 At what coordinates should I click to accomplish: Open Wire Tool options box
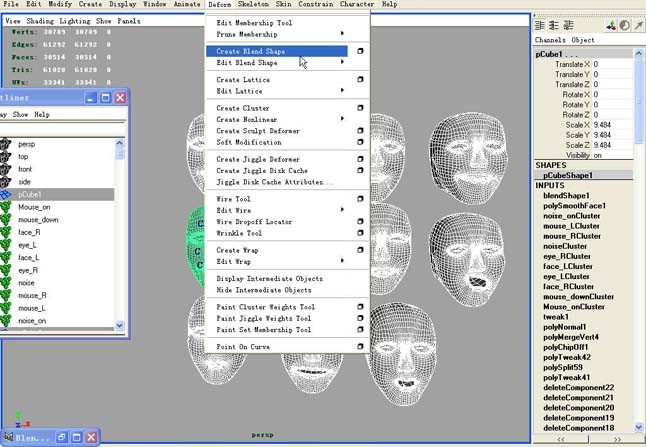(x=360, y=199)
